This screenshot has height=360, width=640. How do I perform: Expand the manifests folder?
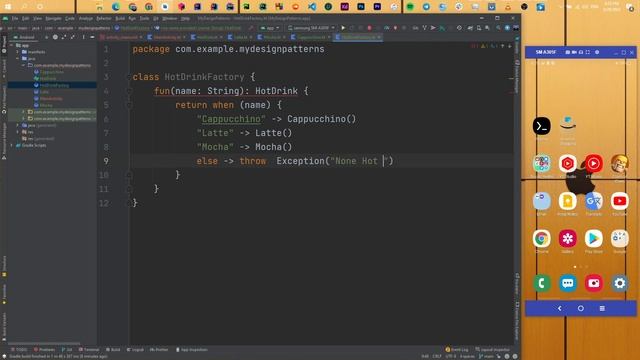18,52
